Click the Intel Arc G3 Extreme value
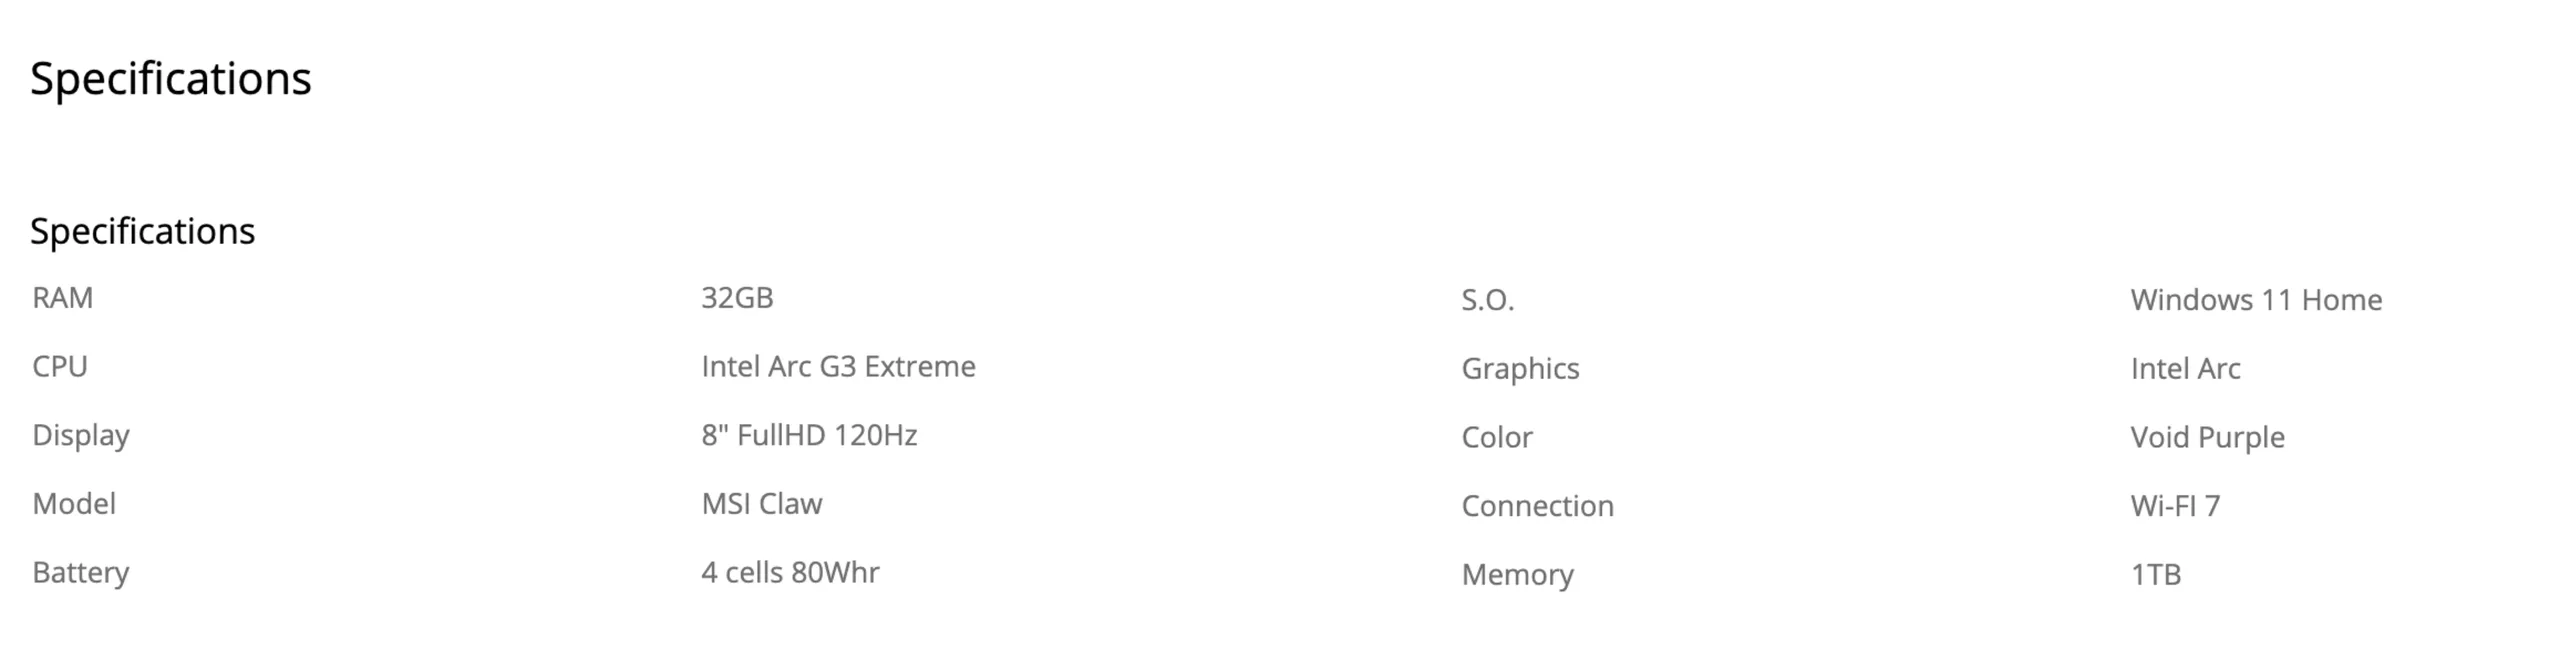This screenshot has height=669, width=2560. tap(838, 367)
